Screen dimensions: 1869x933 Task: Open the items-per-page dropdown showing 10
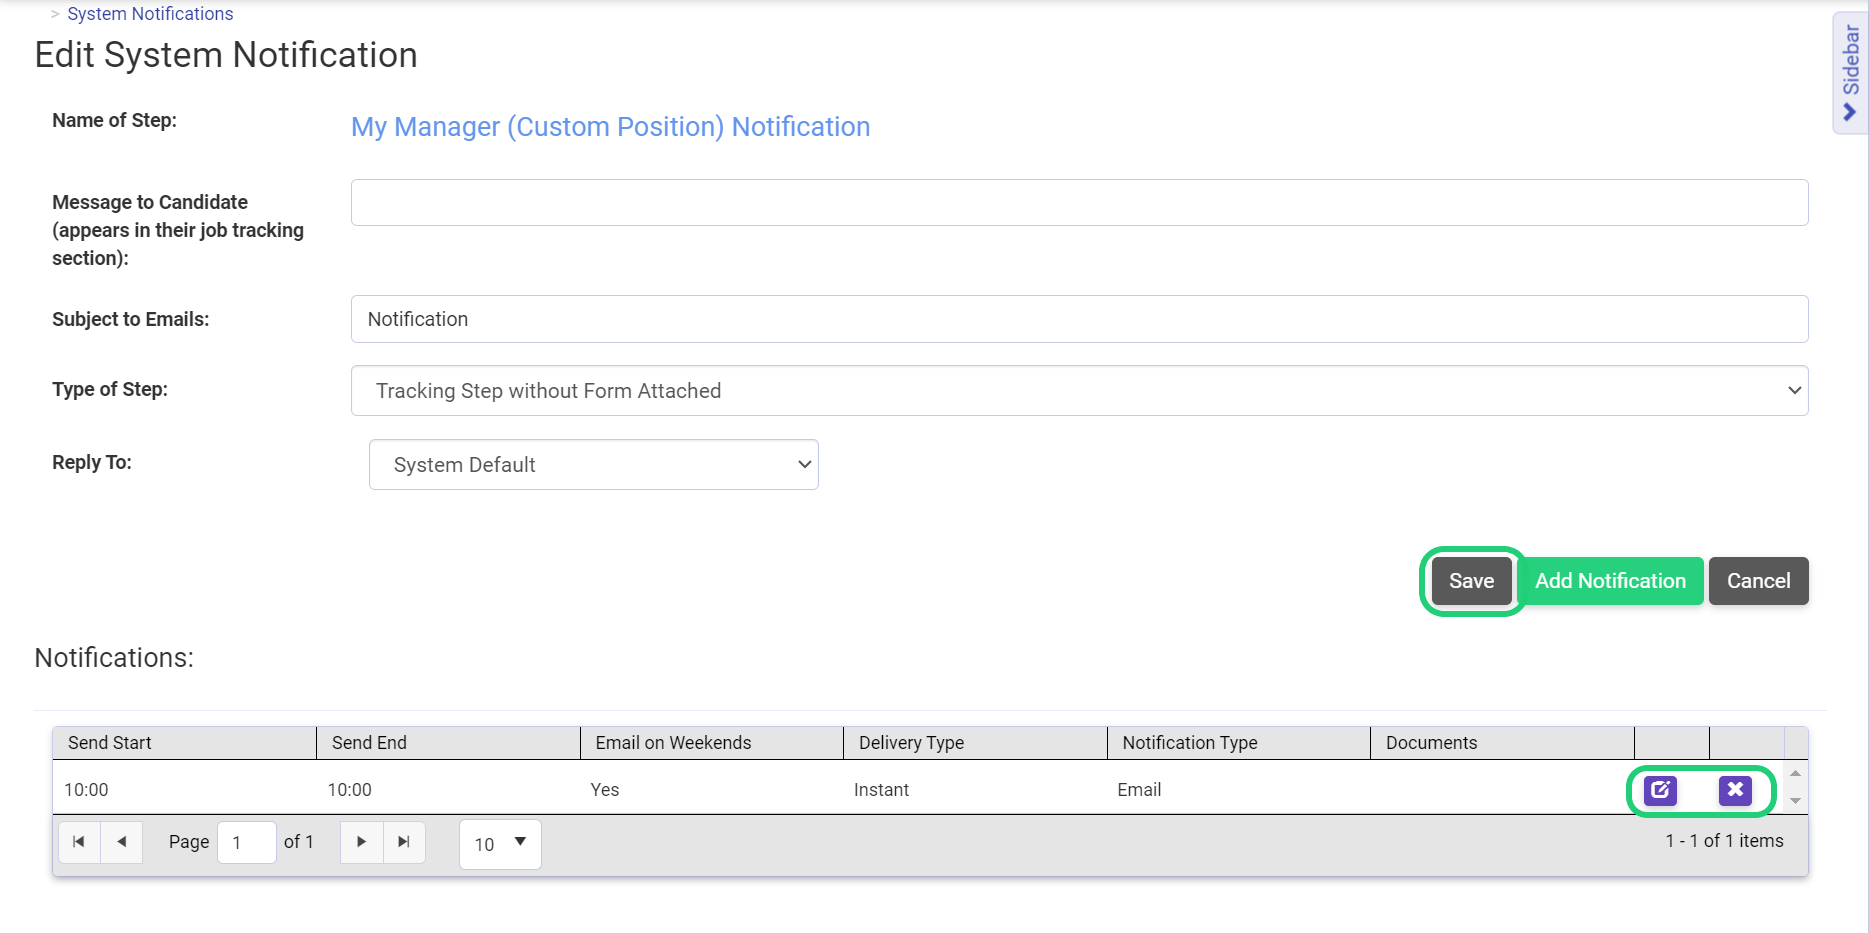pyautogui.click(x=500, y=844)
